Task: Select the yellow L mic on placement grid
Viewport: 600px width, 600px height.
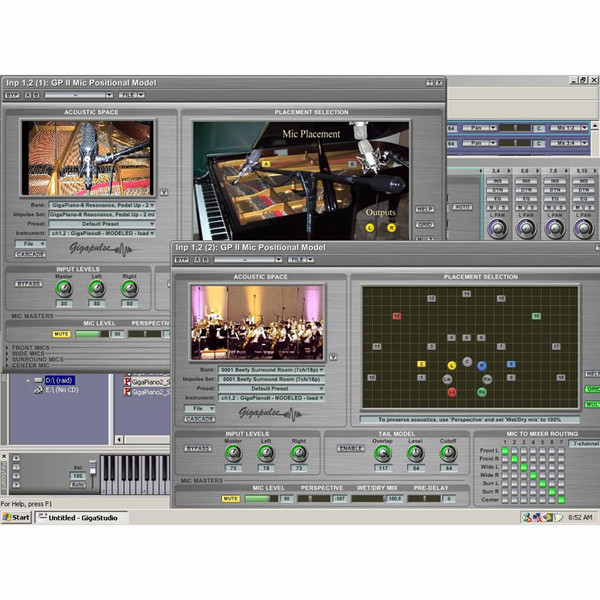Action: [452, 365]
